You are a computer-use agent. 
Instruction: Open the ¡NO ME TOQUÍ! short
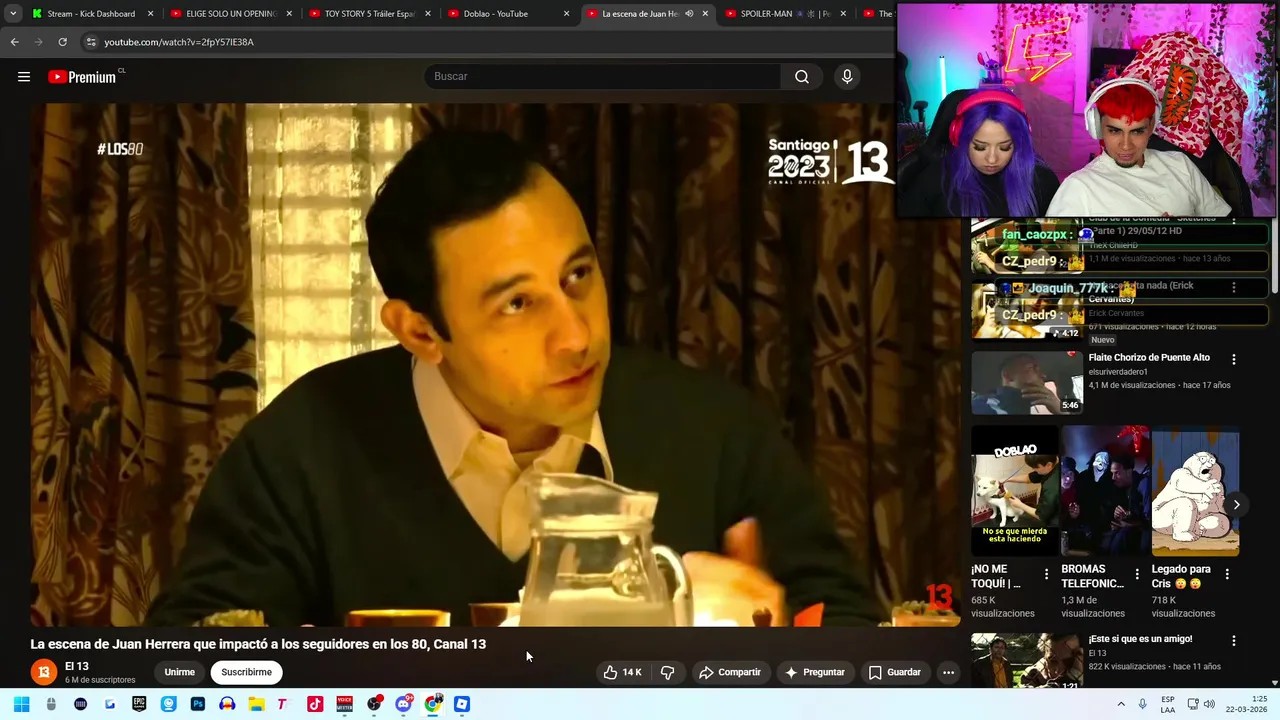pos(1014,491)
